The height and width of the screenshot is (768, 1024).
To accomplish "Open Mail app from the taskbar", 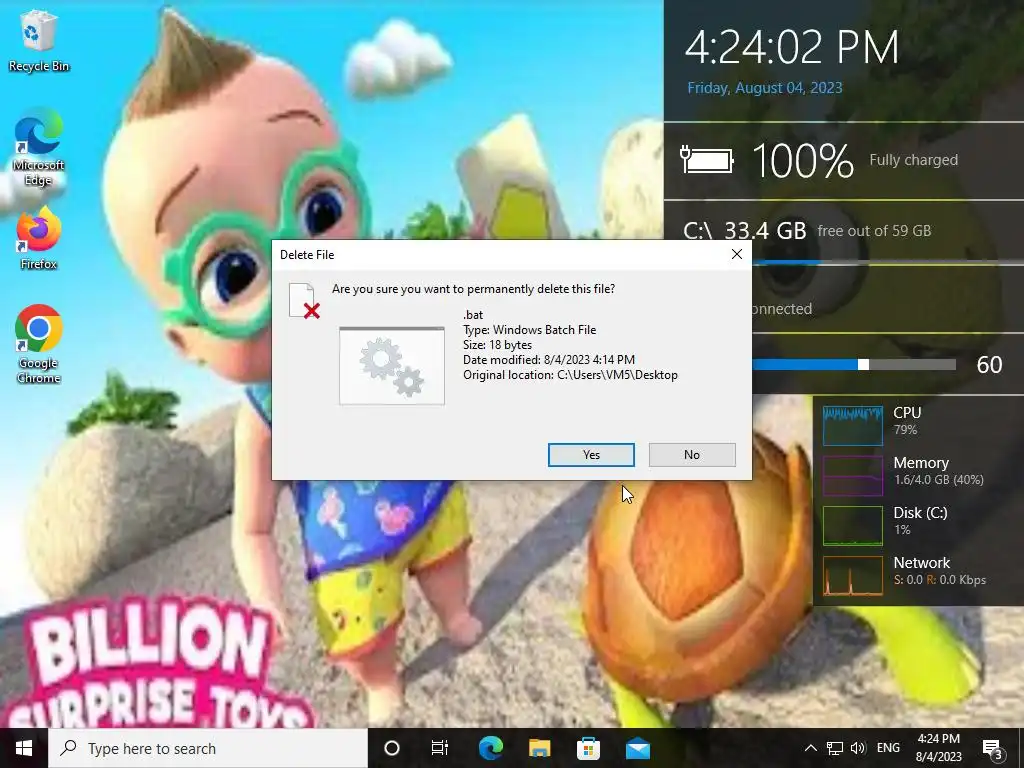I will pyautogui.click(x=638, y=748).
